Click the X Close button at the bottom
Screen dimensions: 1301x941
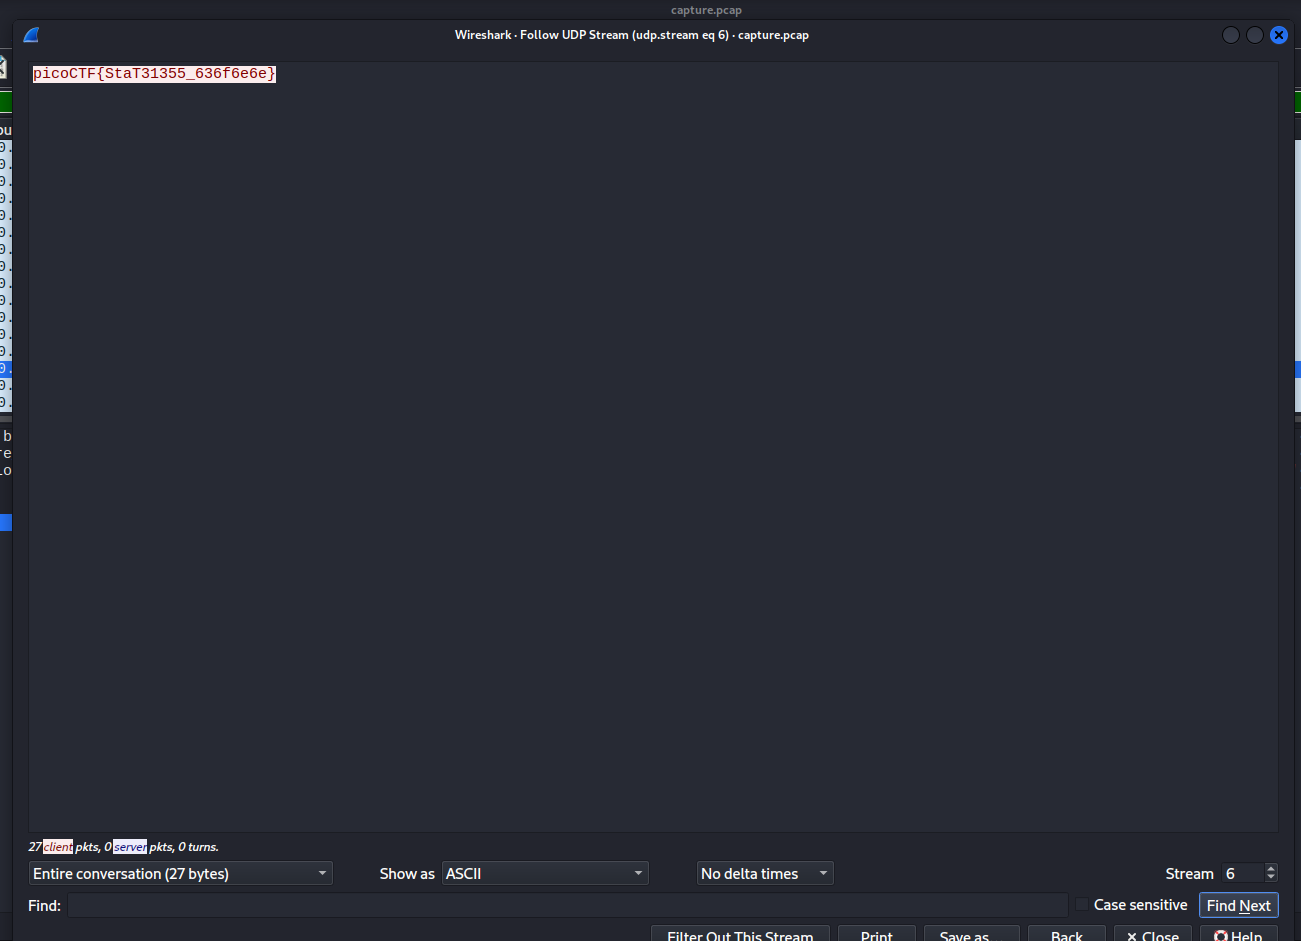1152,935
